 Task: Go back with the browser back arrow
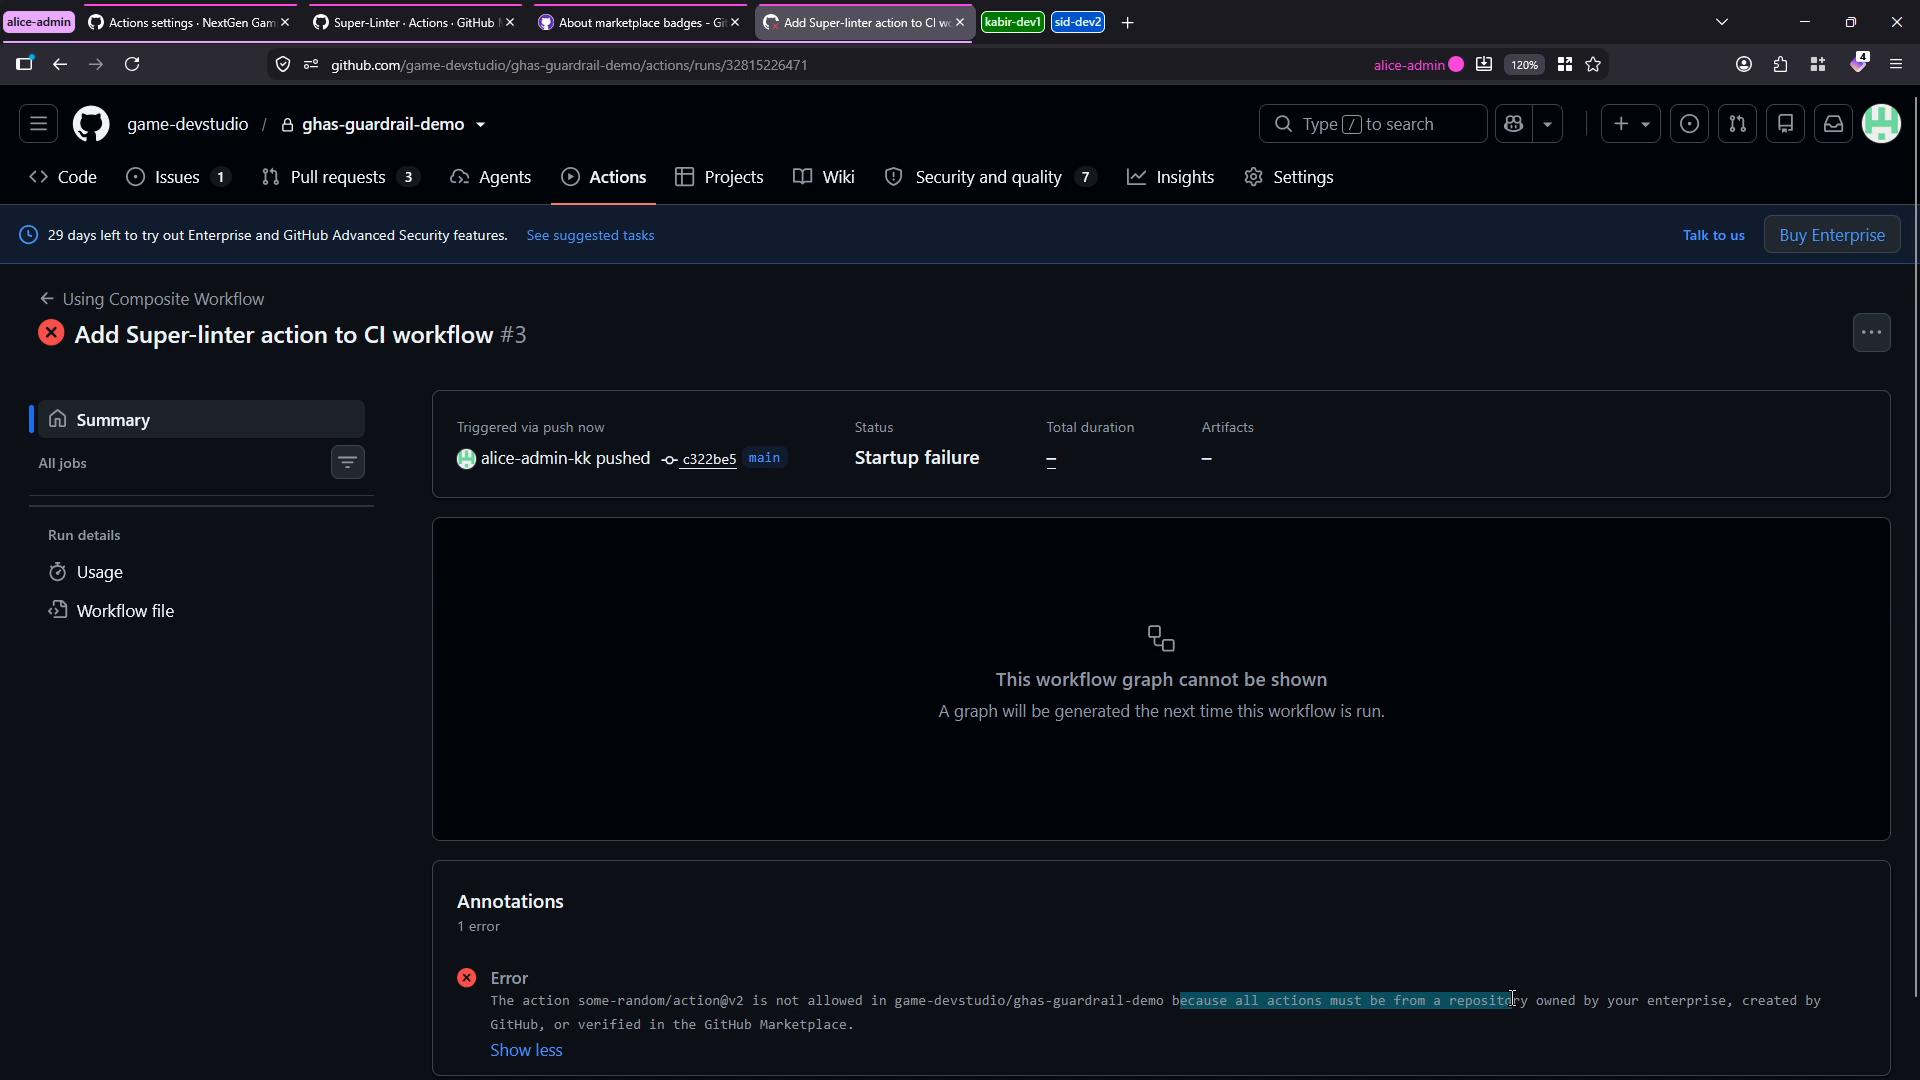tap(60, 64)
